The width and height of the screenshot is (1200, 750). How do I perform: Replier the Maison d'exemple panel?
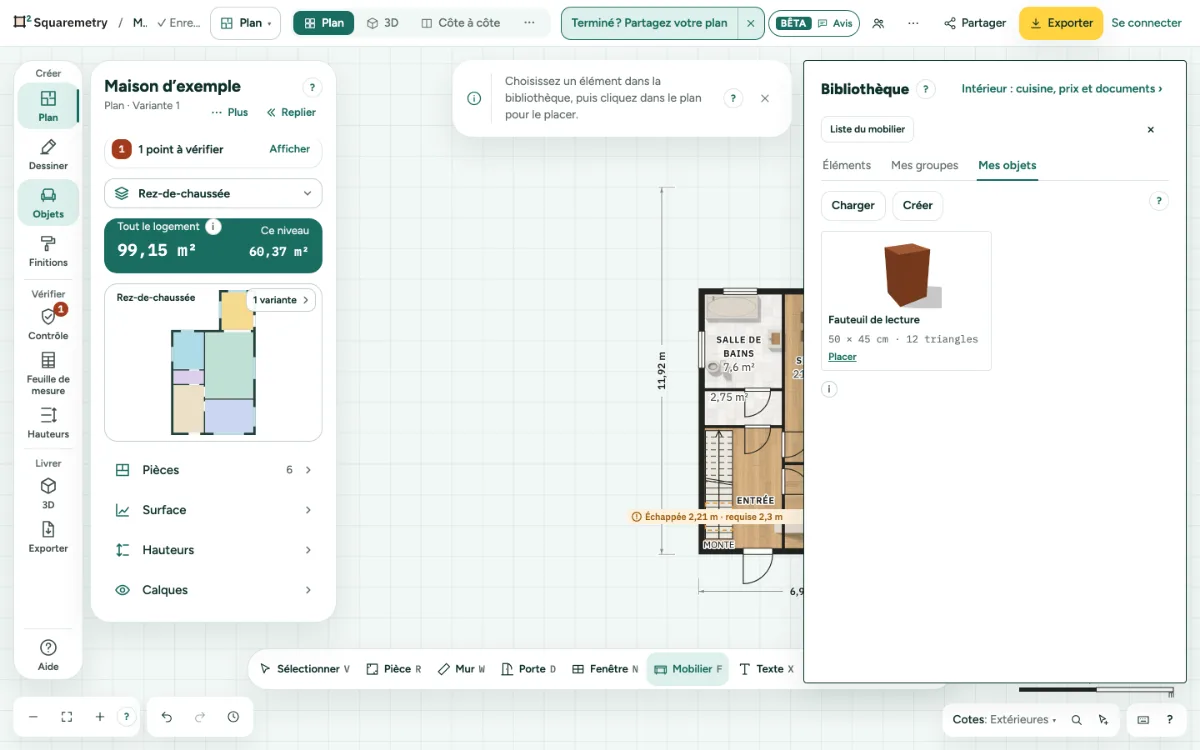(291, 112)
